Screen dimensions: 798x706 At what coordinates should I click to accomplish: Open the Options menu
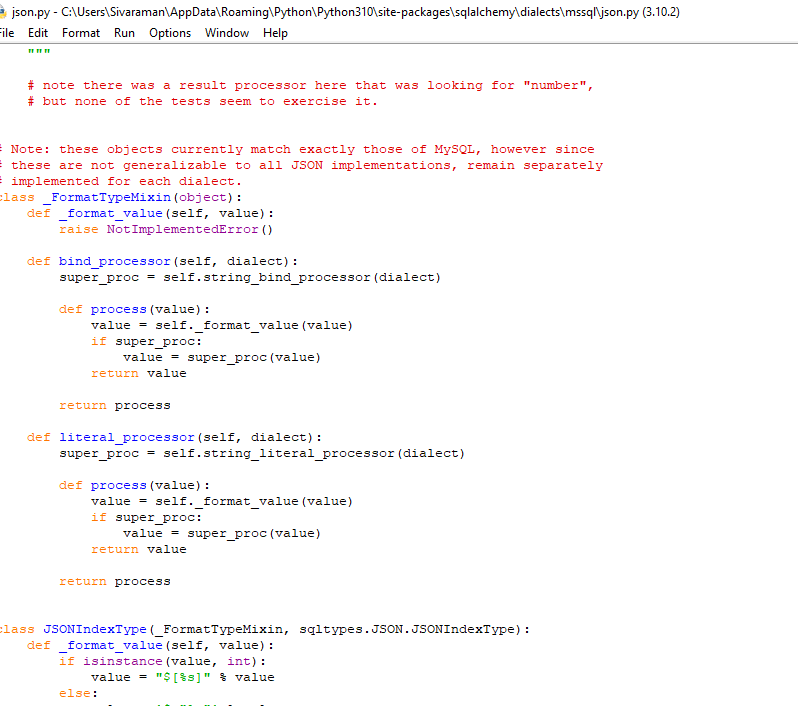click(170, 33)
